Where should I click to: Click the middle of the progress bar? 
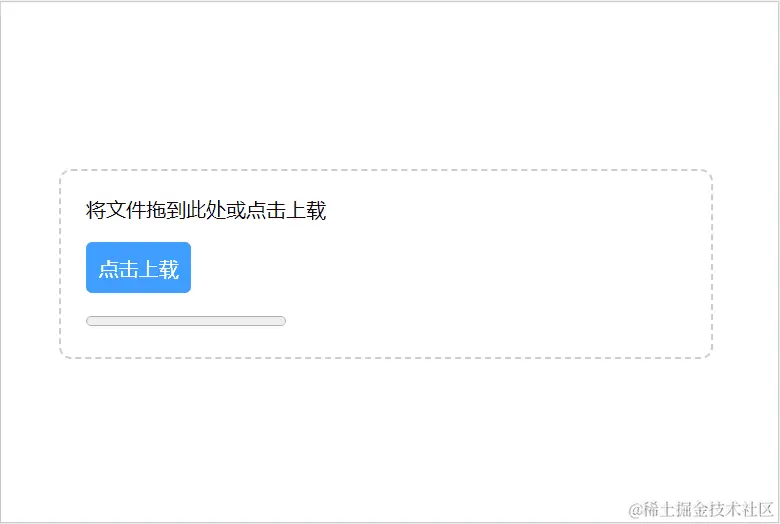coord(186,321)
